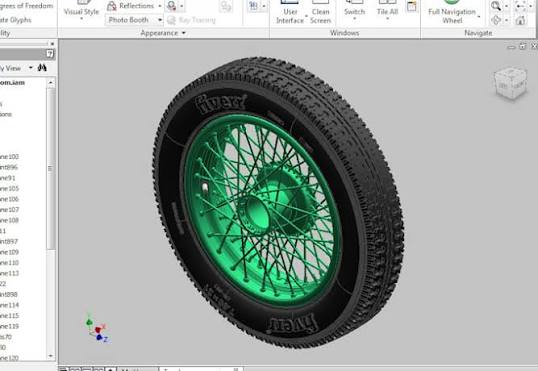The height and width of the screenshot is (371, 538).
Task: Select the tree item ending in 'ne120'
Action: pos(9,358)
